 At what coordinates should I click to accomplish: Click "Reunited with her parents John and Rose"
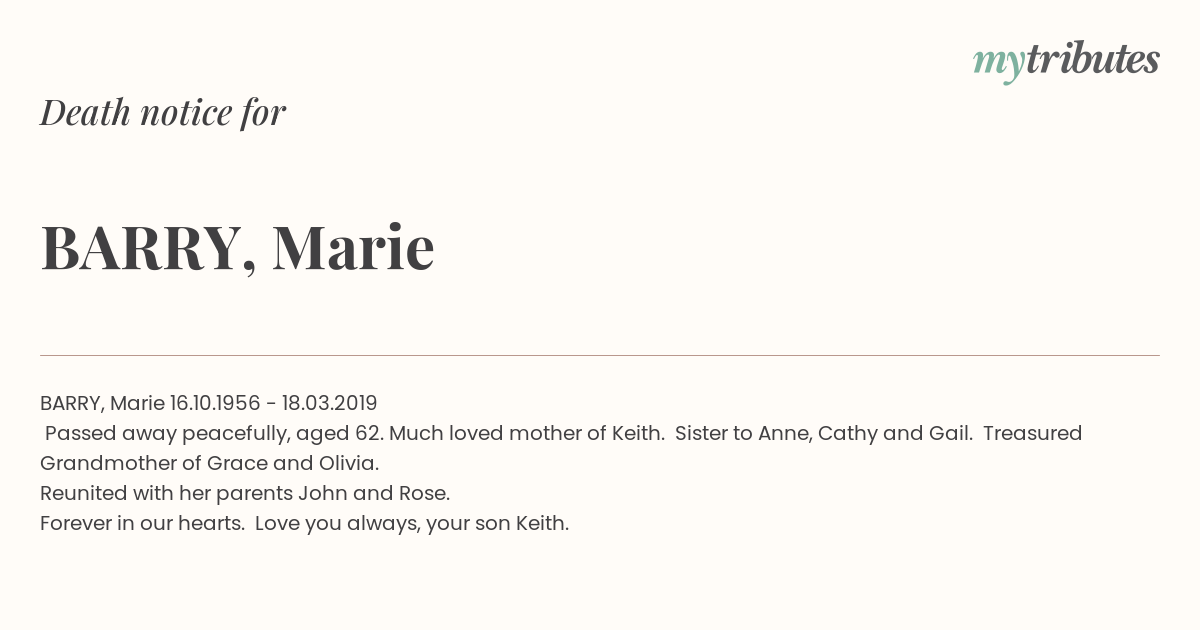245,493
